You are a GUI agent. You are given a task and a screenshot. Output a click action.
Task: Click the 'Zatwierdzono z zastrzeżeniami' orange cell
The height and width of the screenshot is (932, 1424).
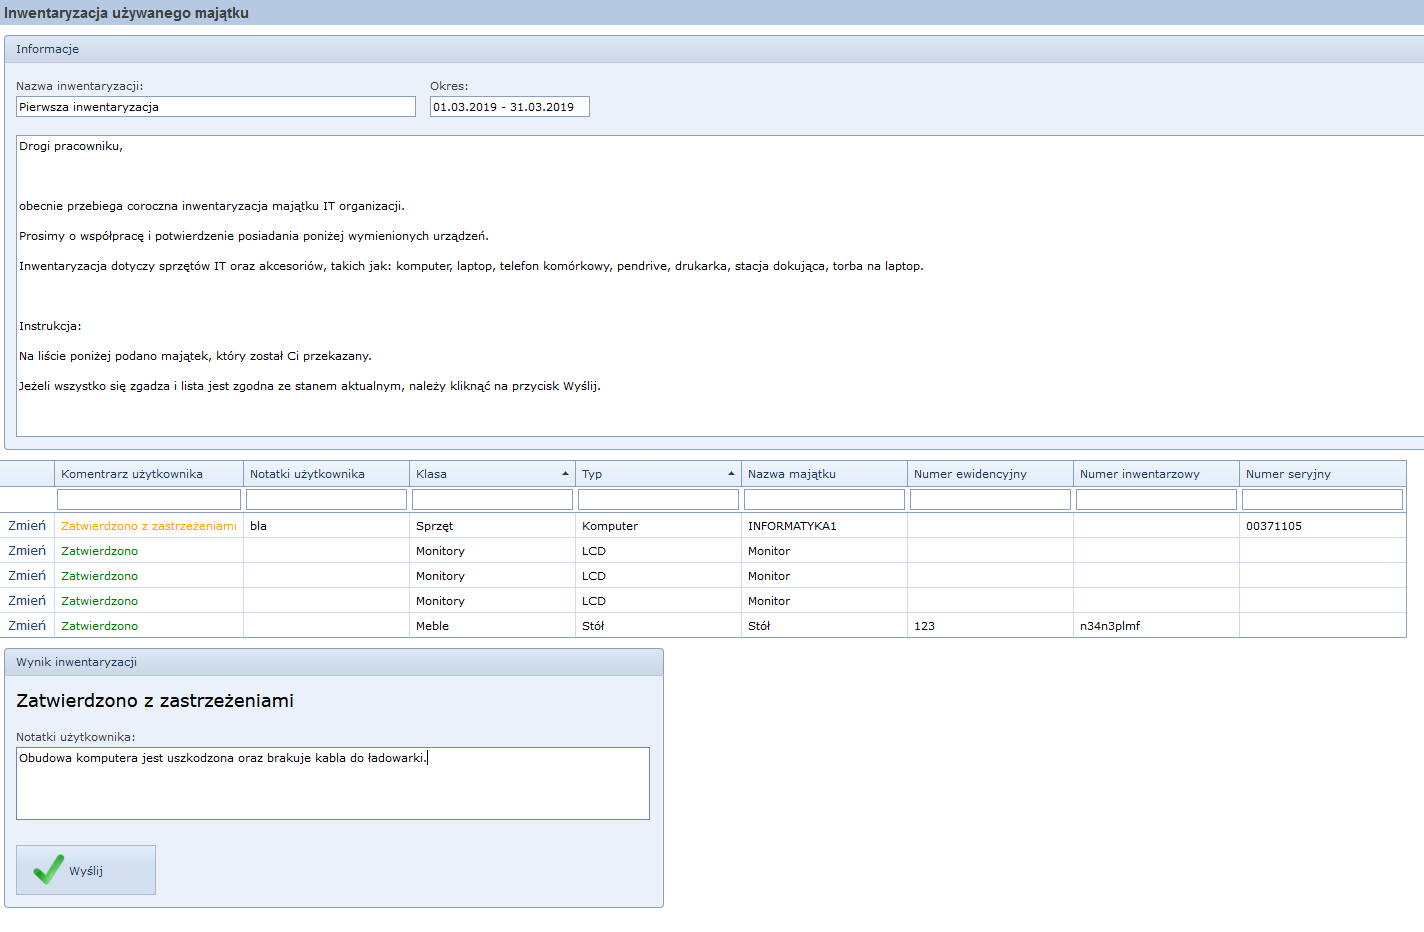149,526
